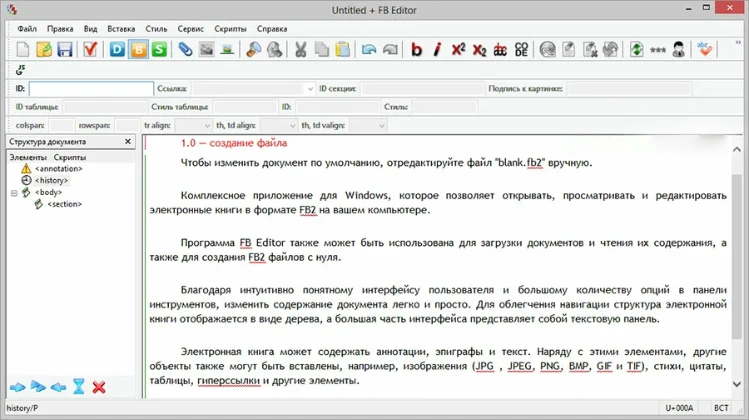
Task: Switch to Body view with the B icon
Action: tap(139, 49)
